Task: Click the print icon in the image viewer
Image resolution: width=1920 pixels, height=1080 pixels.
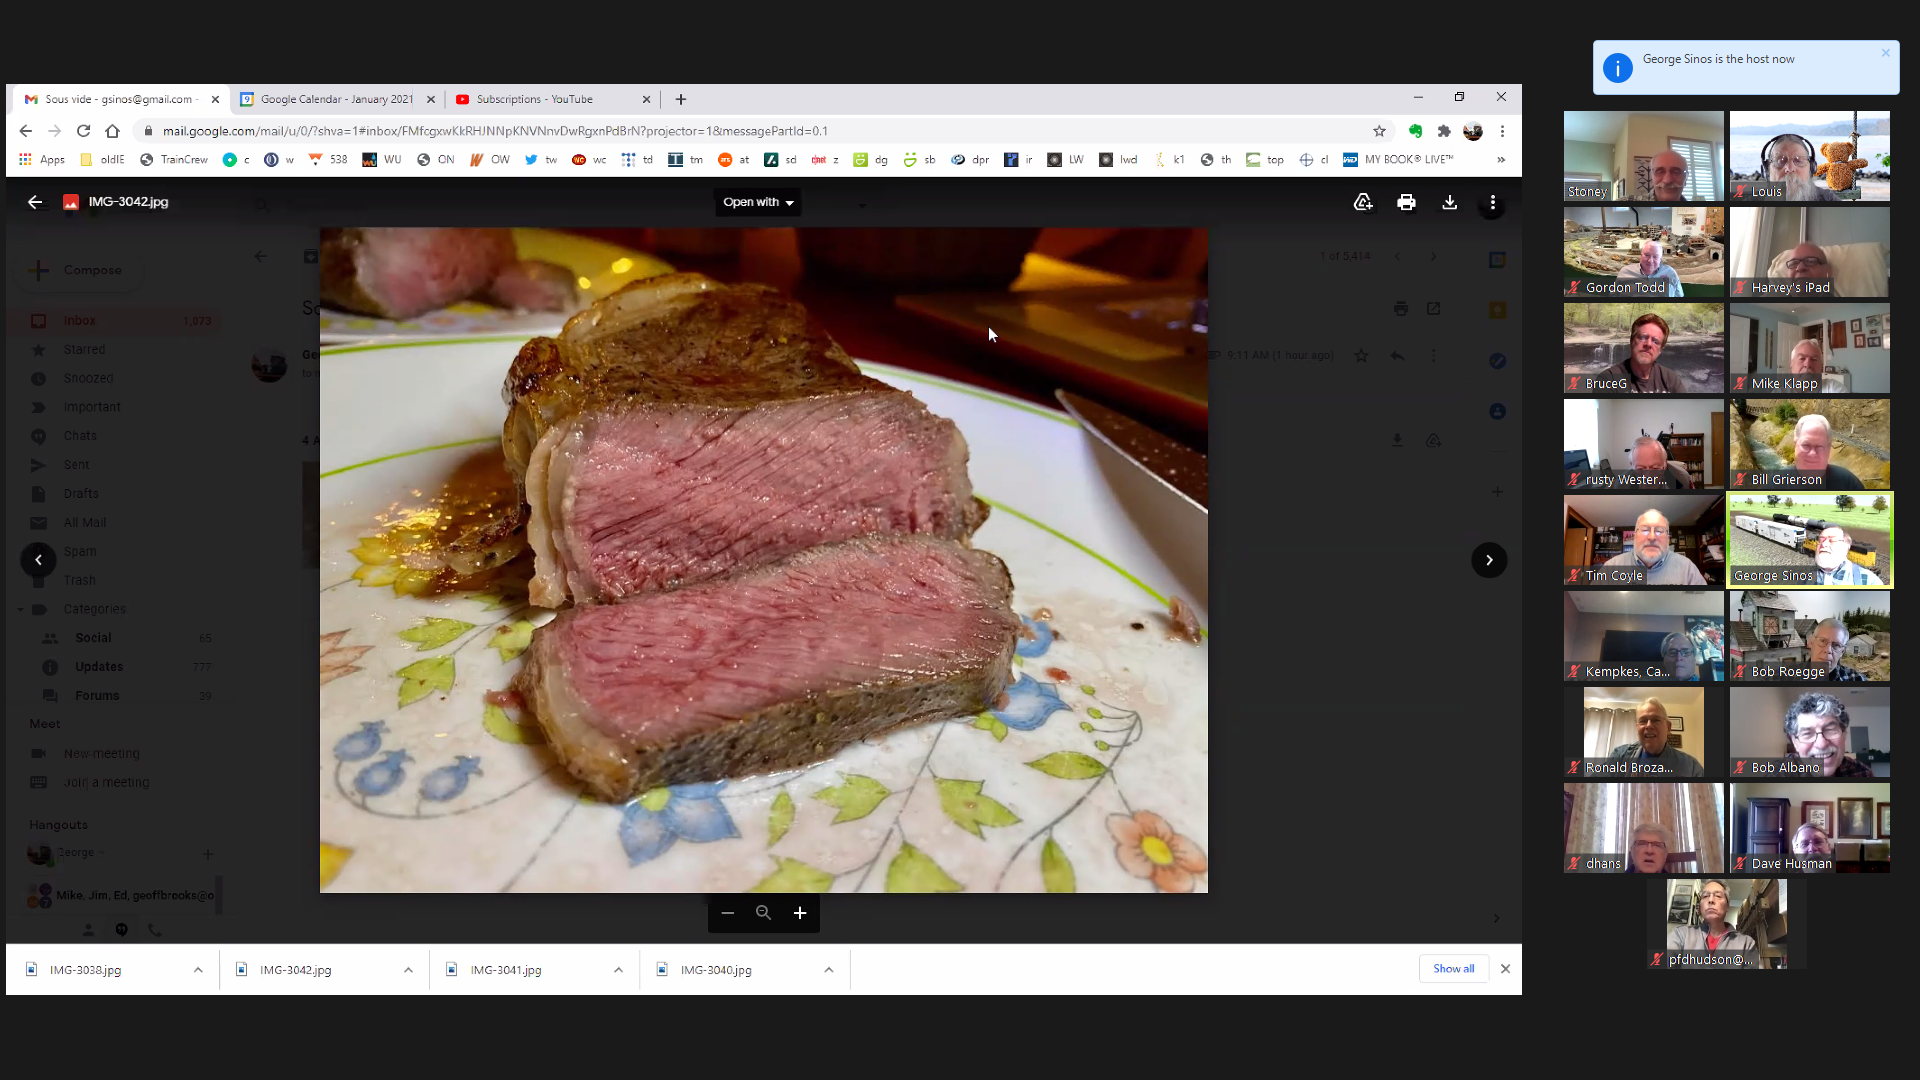Action: click(1406, 203)
